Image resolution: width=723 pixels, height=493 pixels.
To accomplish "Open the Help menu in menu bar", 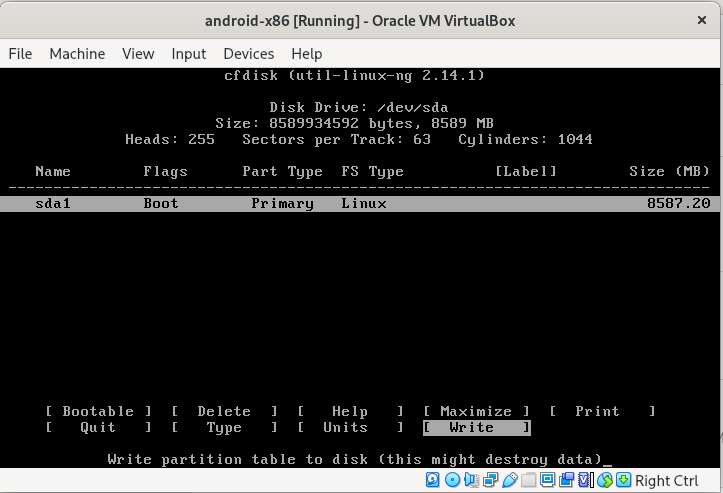I will tap(306, 54).
